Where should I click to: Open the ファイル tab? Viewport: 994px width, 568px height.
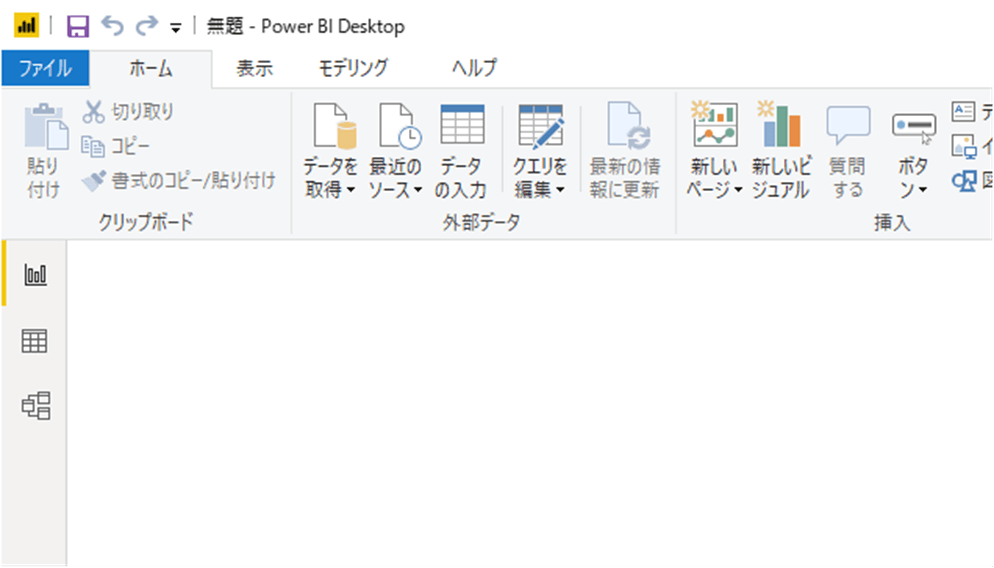[45, 68]
